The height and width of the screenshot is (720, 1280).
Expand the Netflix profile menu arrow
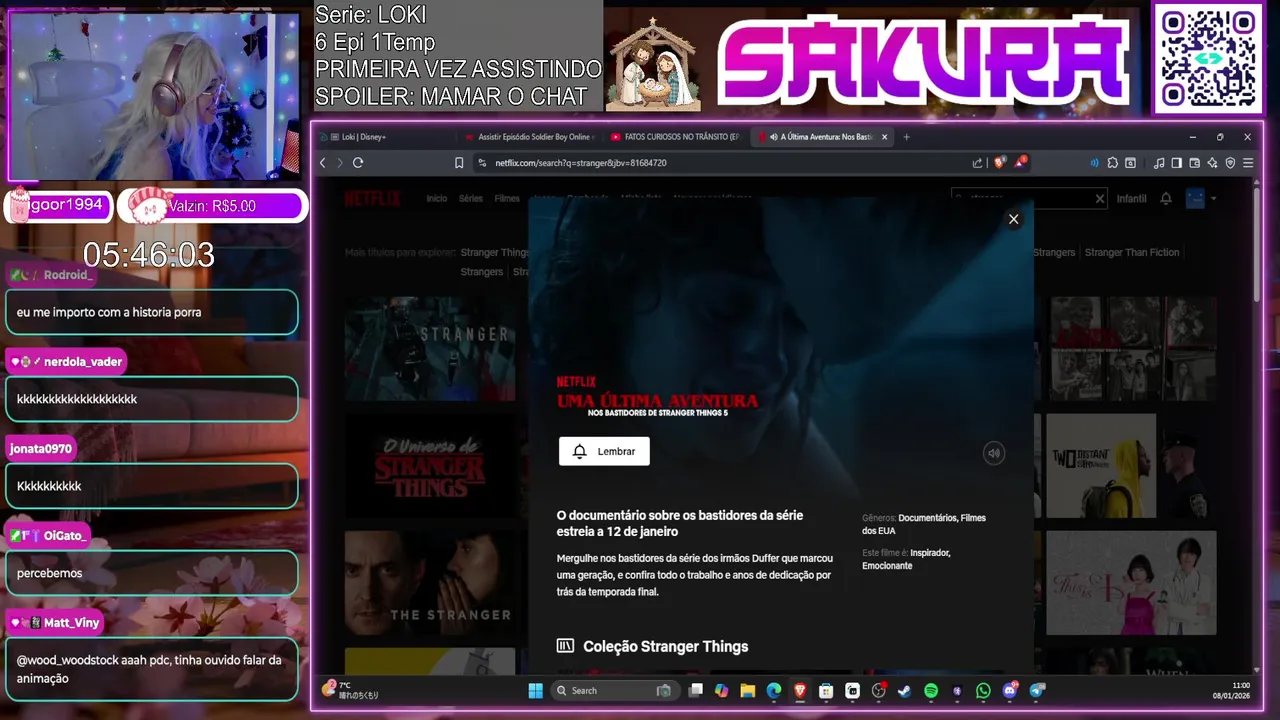(x=1214, y=199)
